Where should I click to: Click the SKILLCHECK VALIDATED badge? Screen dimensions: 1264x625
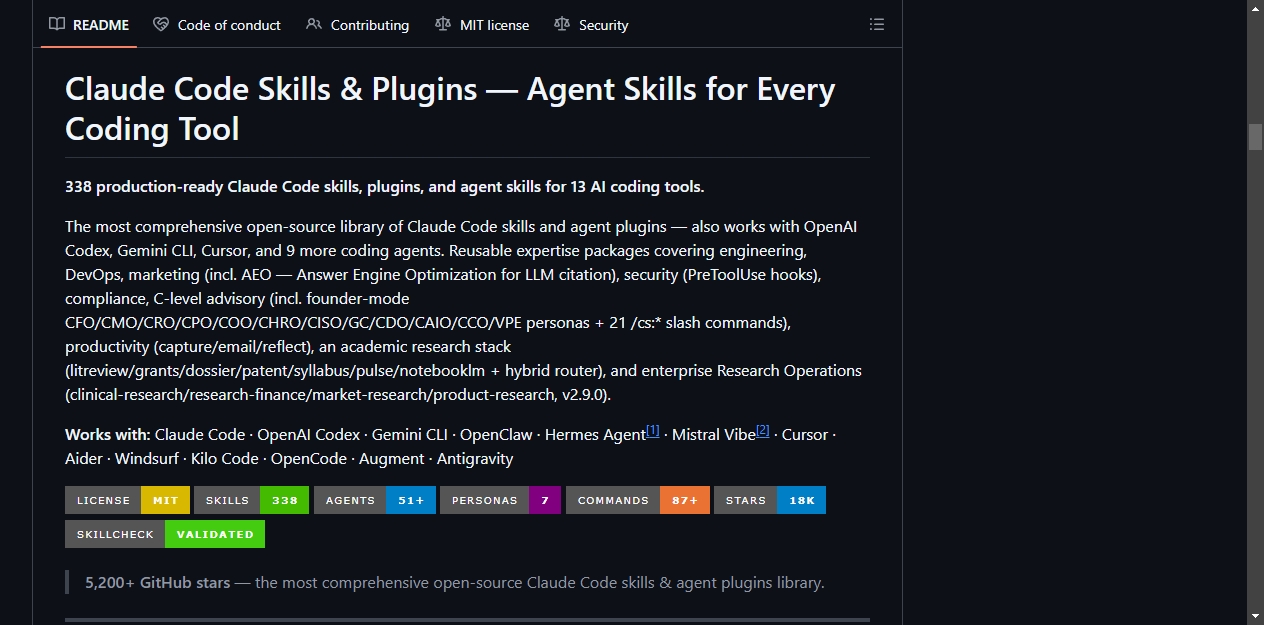click(165, 534)
